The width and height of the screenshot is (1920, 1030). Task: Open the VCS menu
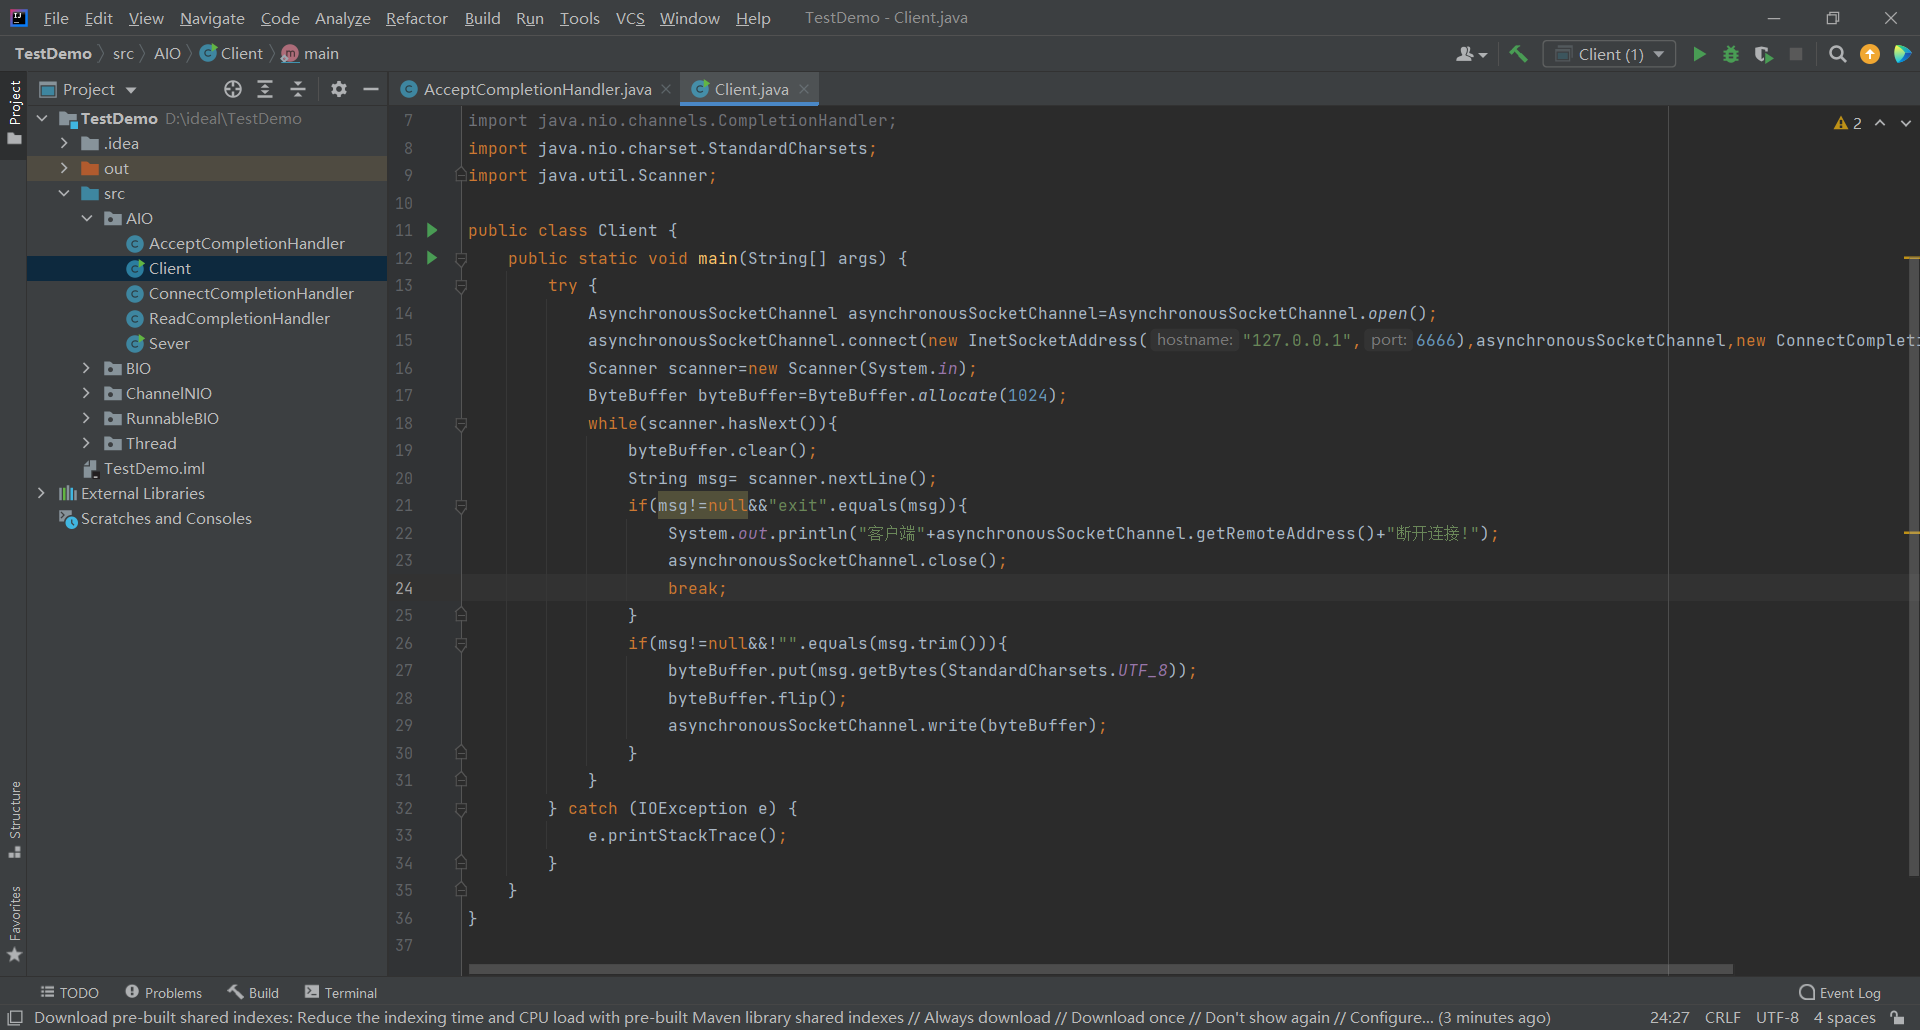coord(630,18)
